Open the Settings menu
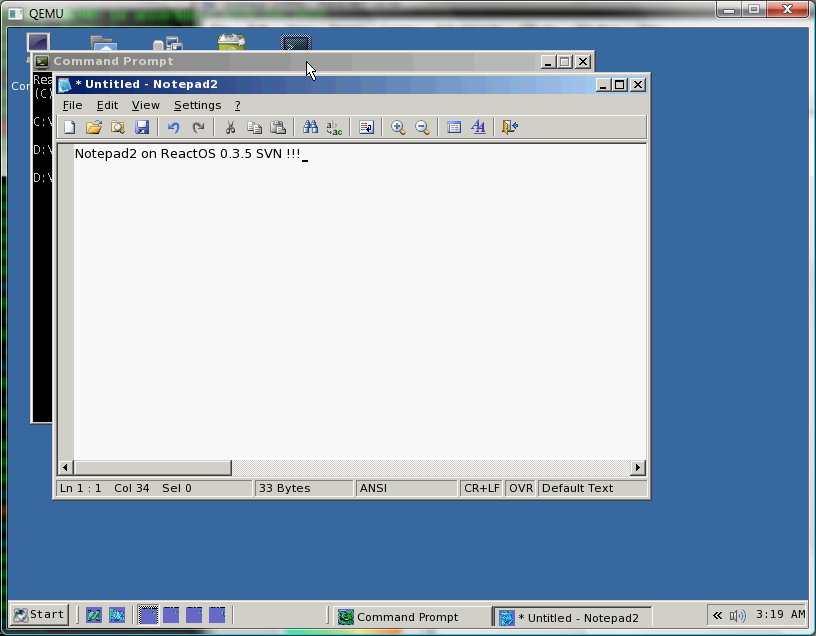Screen dimensions: 816x636 pos(197,105)
